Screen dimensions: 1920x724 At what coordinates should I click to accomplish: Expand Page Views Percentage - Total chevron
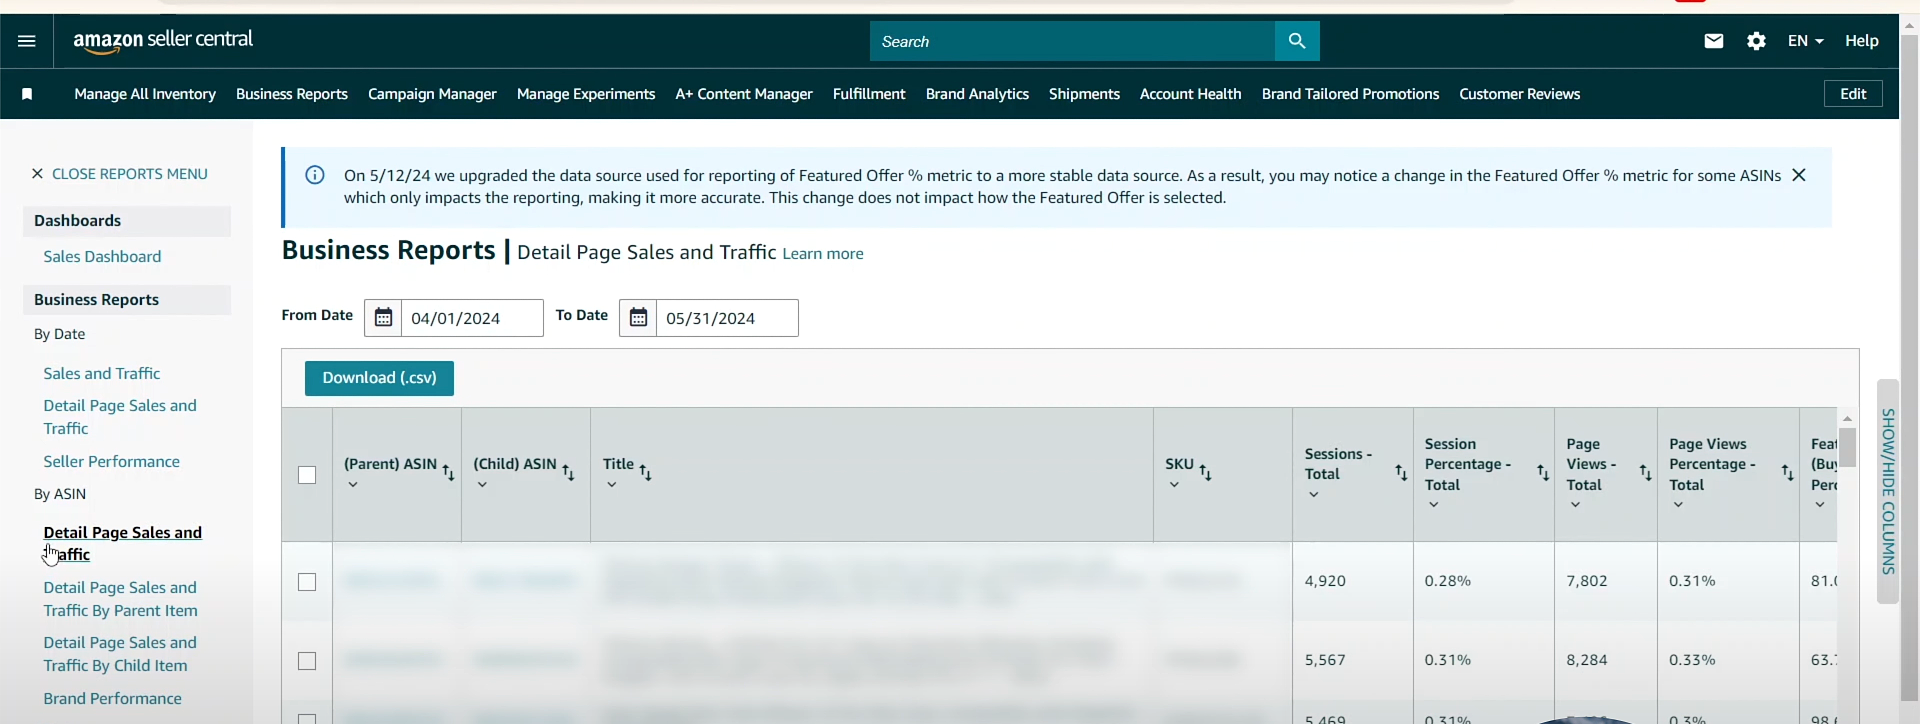click(x=1678, y=505)
